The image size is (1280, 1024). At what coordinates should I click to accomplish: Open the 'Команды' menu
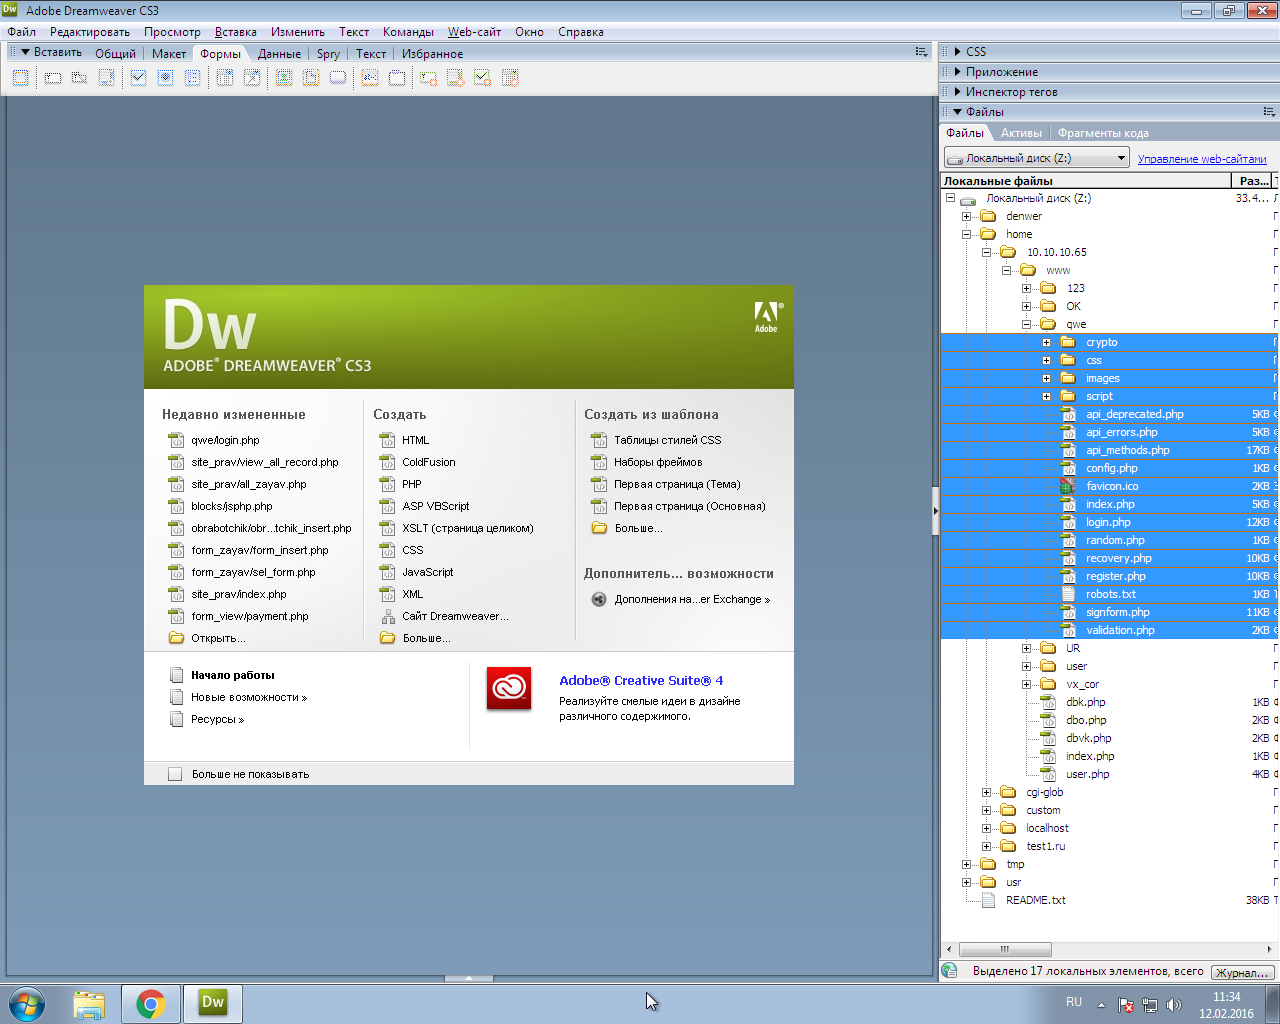[408, 32]
